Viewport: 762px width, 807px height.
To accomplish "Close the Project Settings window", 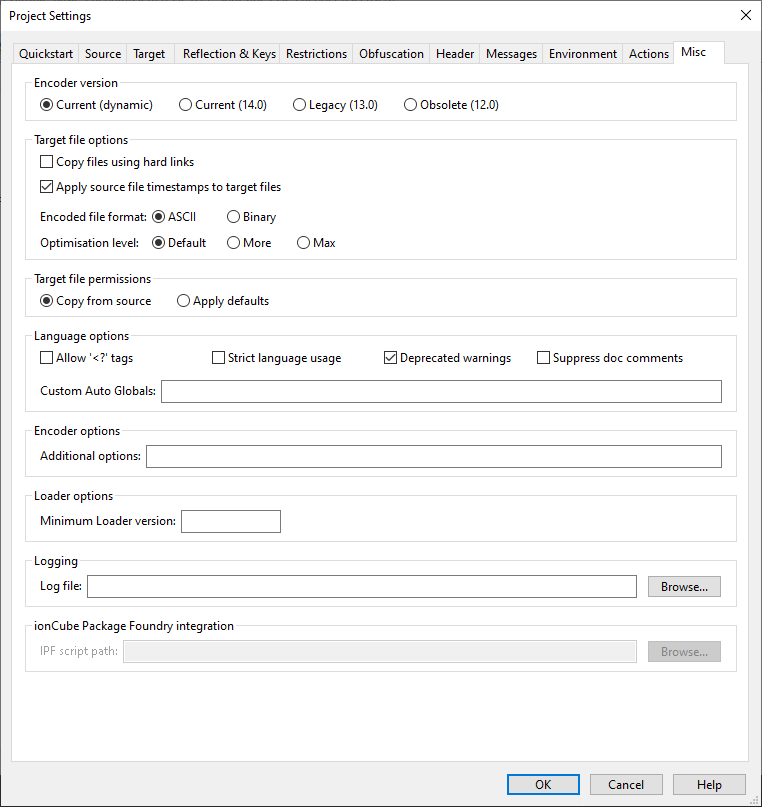I will tap(746, 15).
